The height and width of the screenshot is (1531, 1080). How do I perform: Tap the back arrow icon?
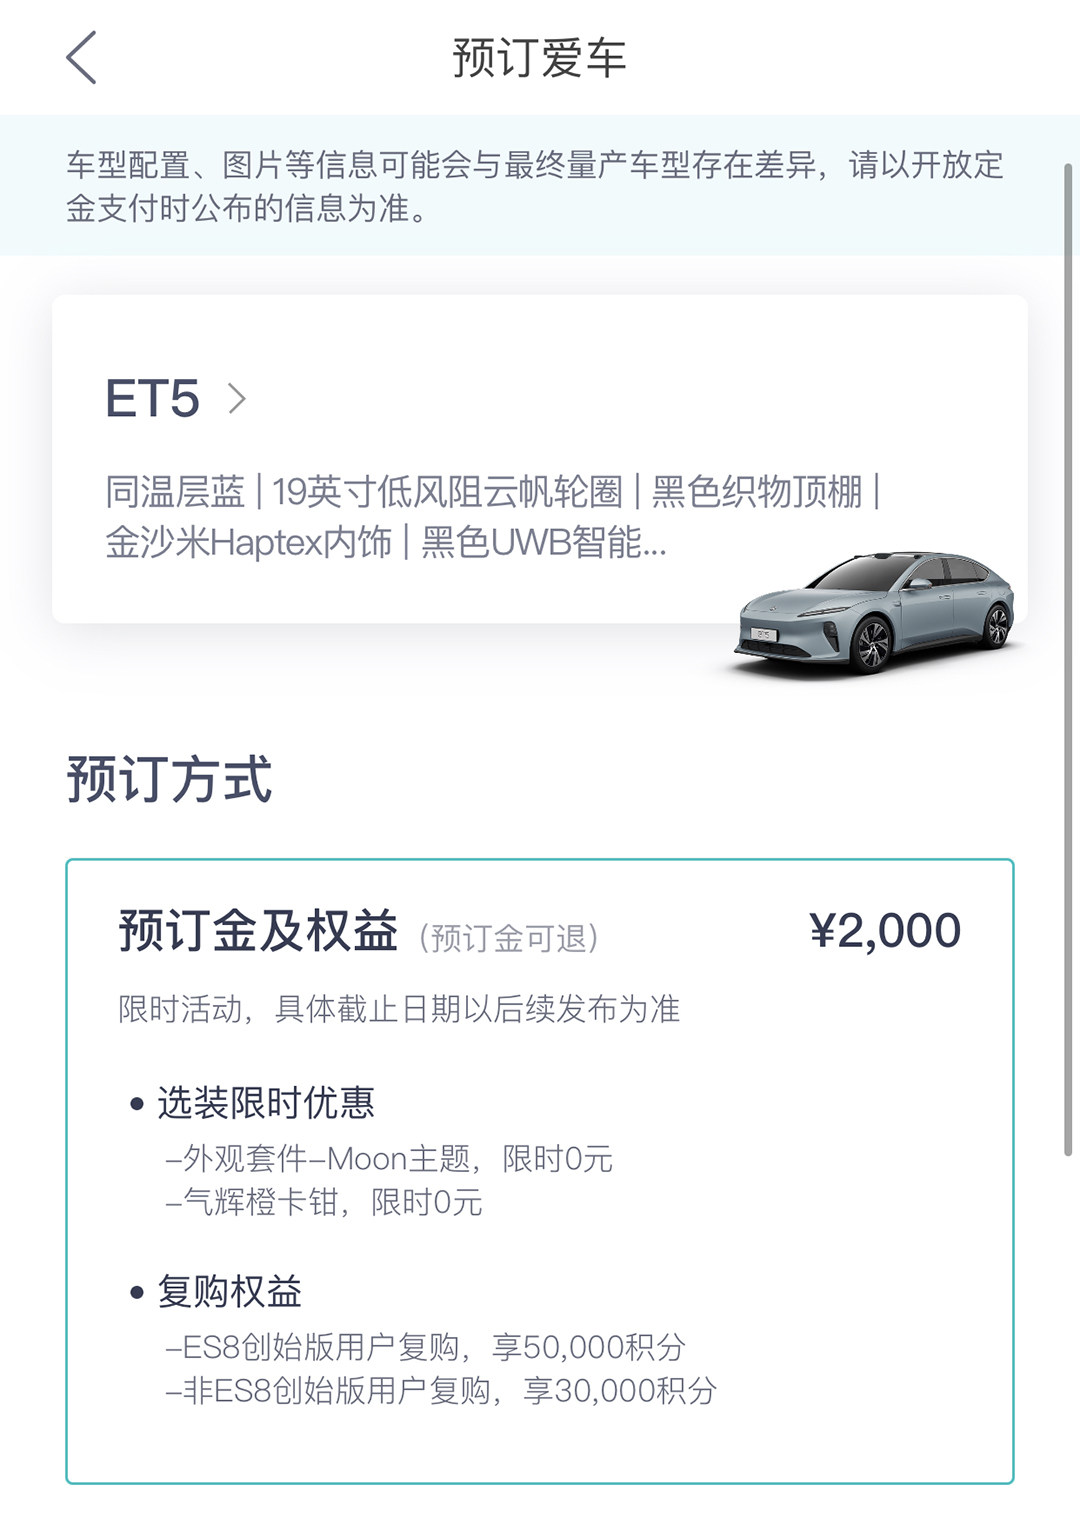click(82, 57)
